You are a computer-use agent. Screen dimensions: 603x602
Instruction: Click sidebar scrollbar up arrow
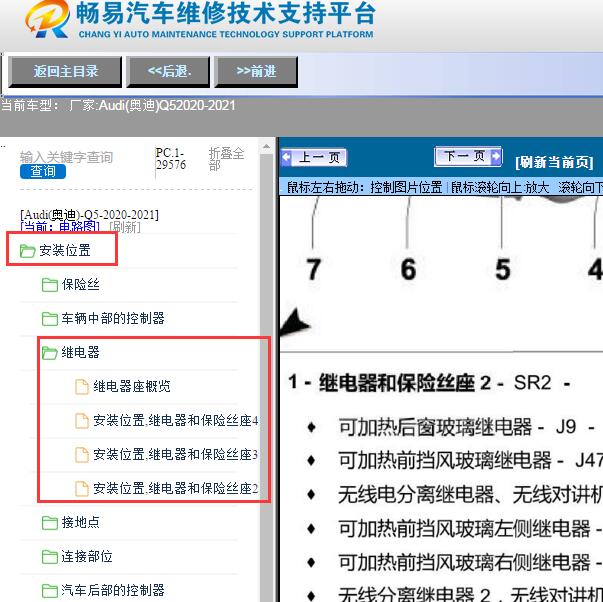pyautogui.click(x=266, y=147)
